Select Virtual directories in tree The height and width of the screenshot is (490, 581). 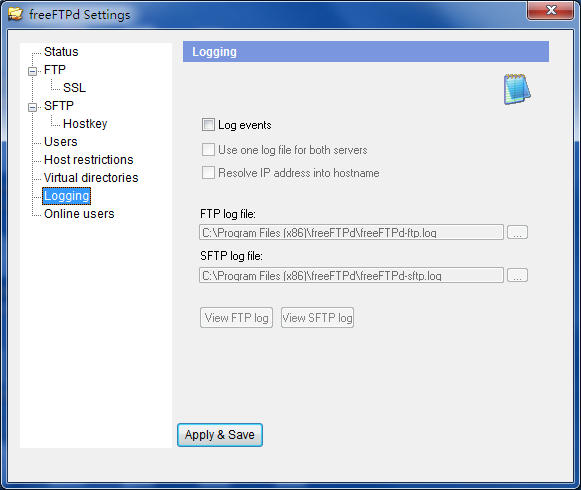pos(91,178)
